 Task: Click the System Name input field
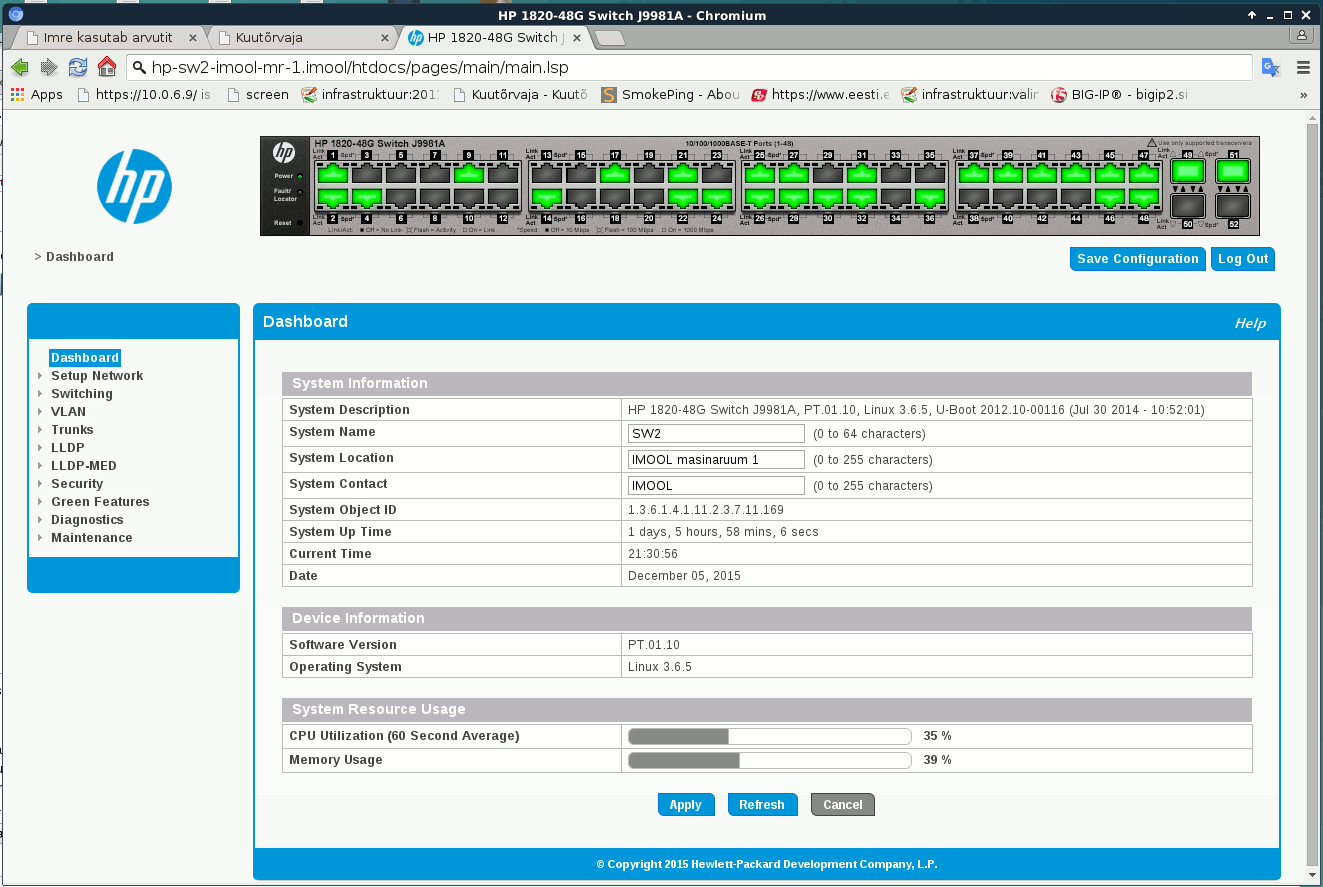click(x=716, y=434)
